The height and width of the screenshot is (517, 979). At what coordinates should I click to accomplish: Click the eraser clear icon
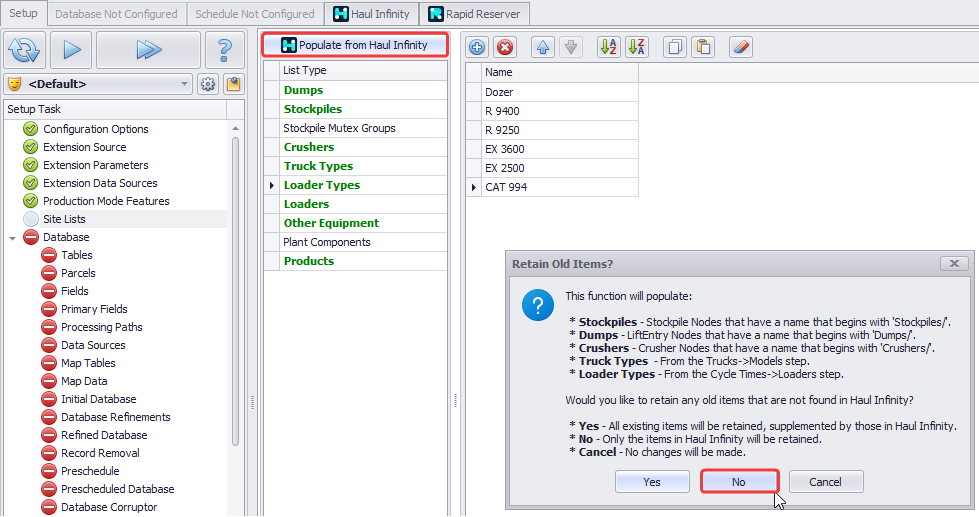point(740,47)
